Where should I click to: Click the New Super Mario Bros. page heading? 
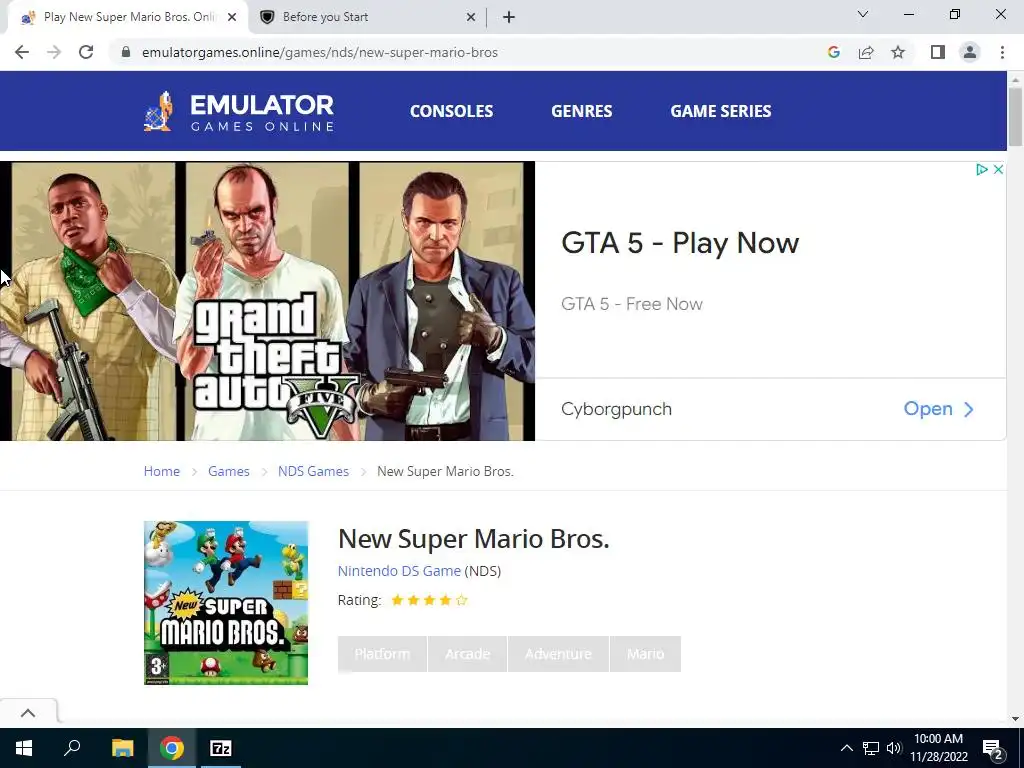473,539
